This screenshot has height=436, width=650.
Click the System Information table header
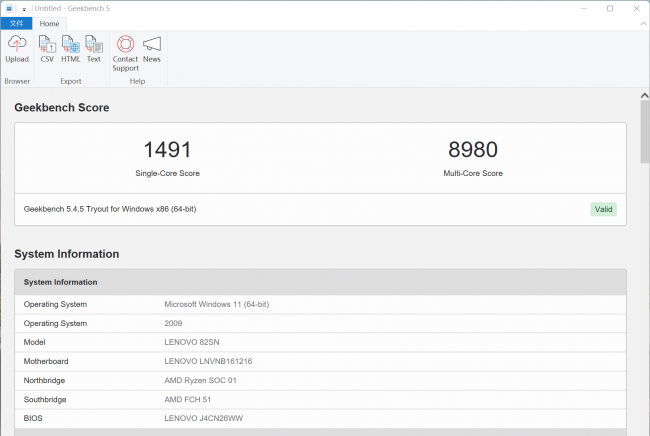click(x=320, y=282)
